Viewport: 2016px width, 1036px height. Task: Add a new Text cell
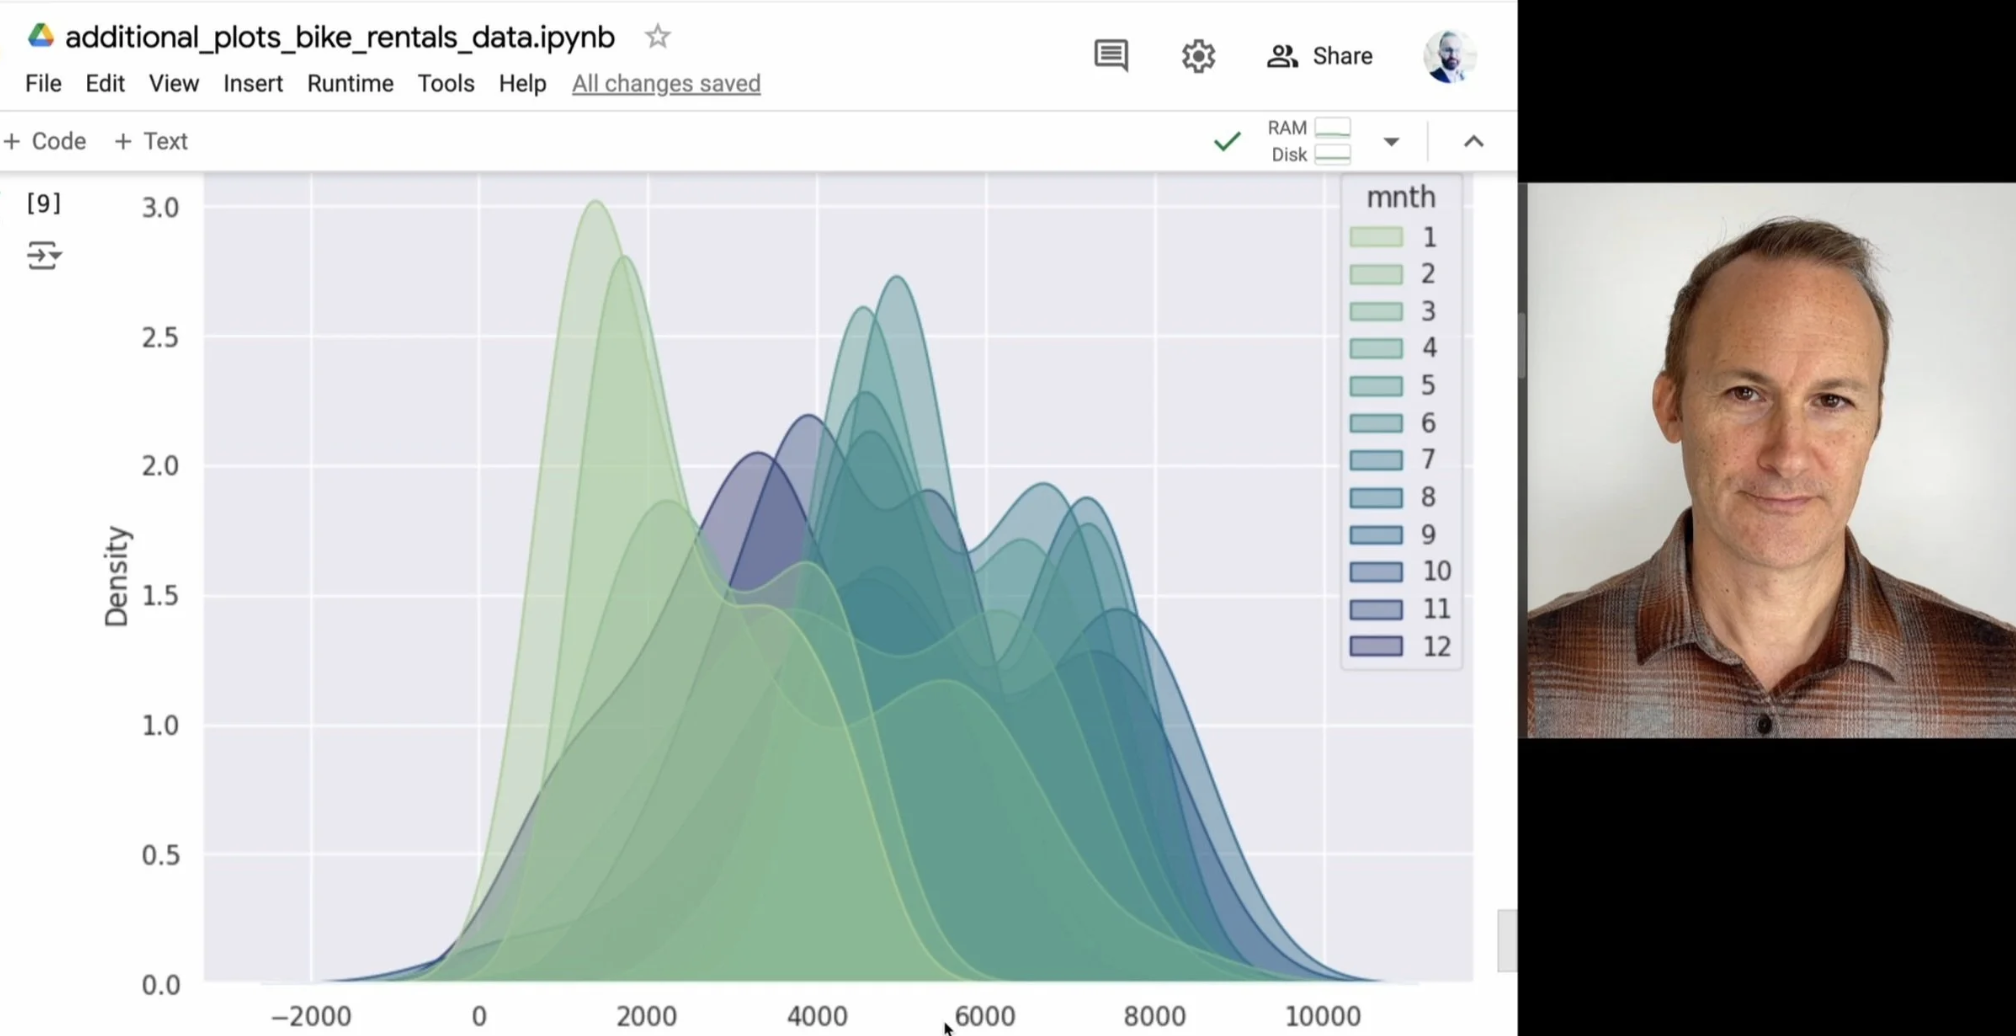point(151,142)
